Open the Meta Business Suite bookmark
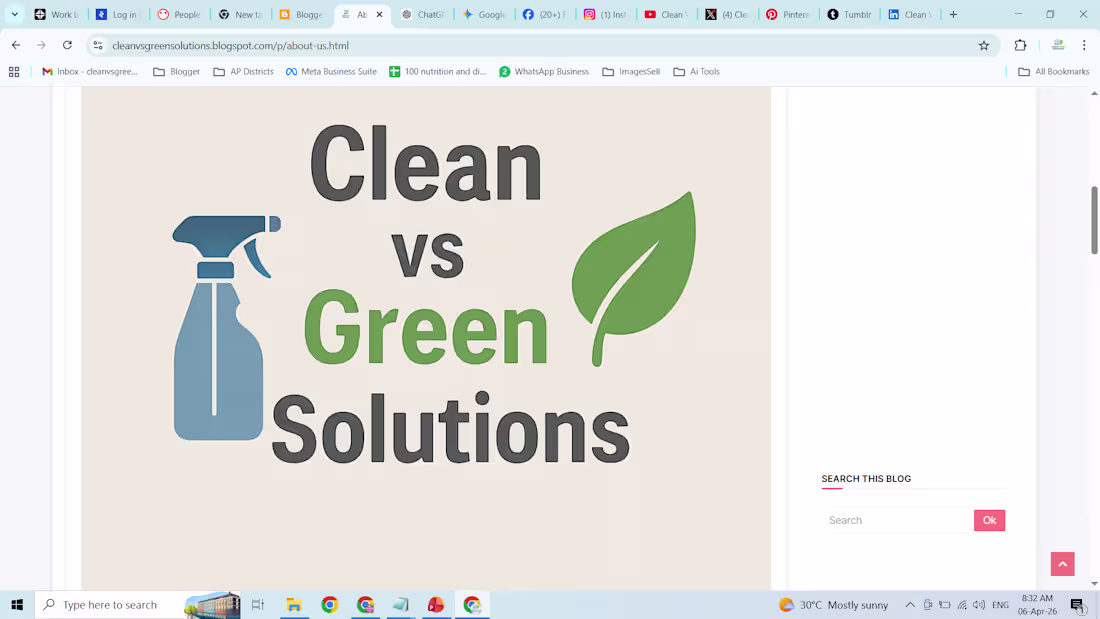Viewport: 1100px width, 619px height. click(x=331, y=72)
